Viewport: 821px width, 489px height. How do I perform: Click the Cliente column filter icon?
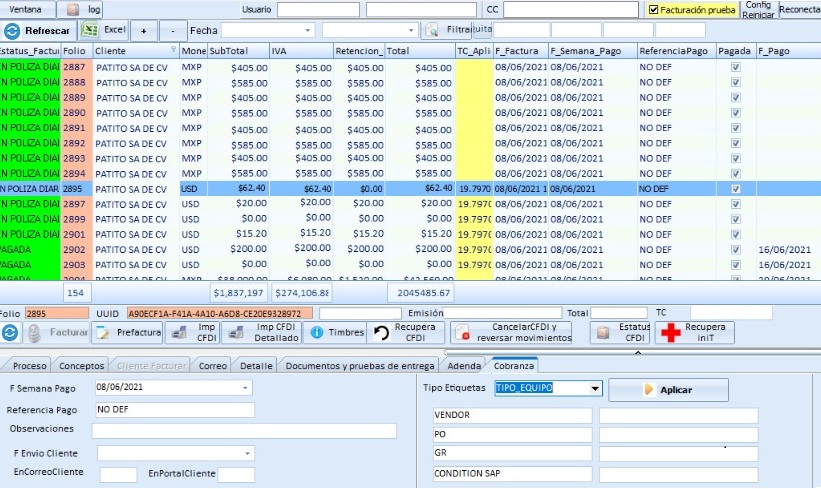tap(173, 49)
